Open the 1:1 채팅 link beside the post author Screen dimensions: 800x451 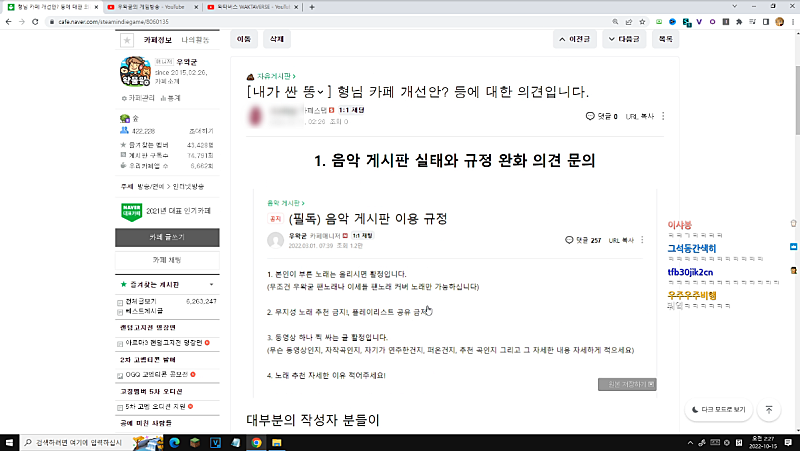pos(351,110)
